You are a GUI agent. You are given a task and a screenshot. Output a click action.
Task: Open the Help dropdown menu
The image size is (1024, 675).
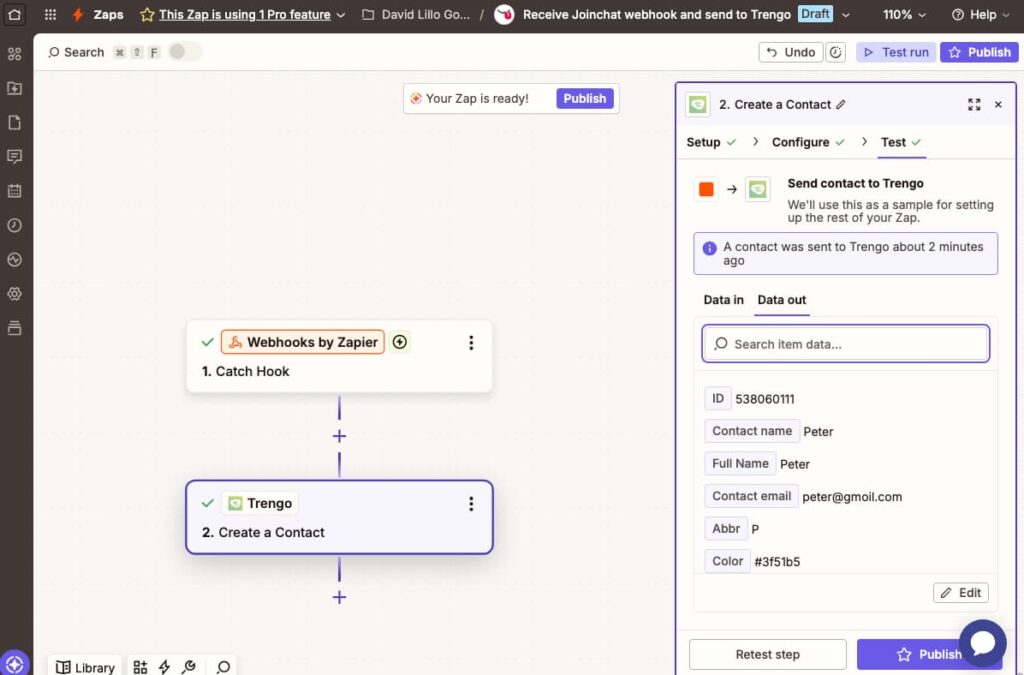tap(980, 14)
